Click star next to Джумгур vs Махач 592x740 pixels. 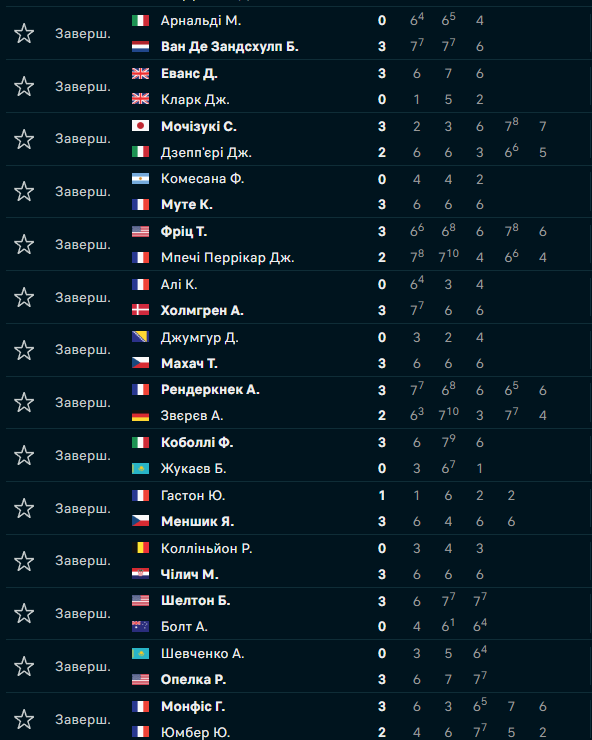click(x=24, y=350)
